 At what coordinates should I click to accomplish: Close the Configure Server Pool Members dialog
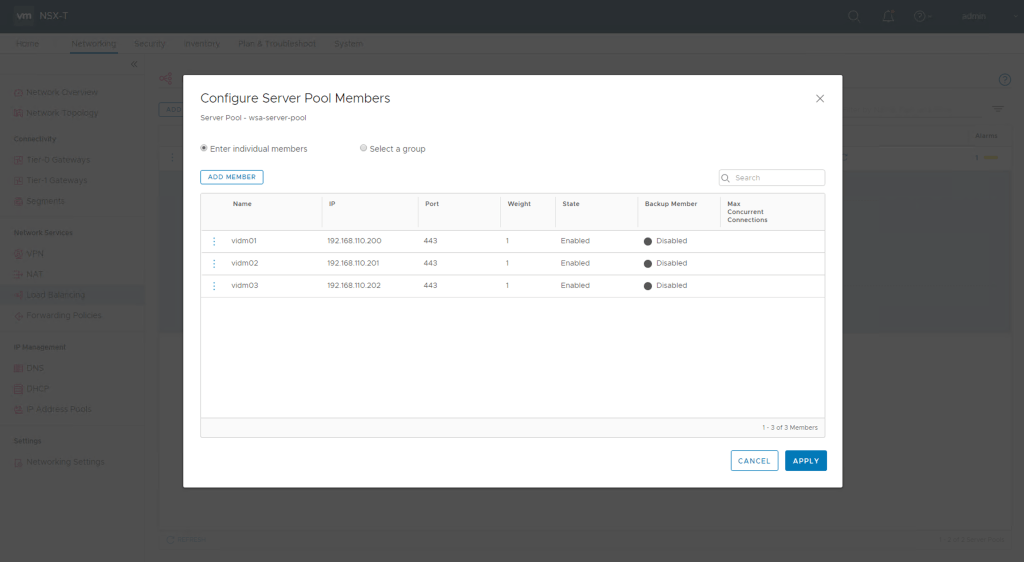point(820,98)
